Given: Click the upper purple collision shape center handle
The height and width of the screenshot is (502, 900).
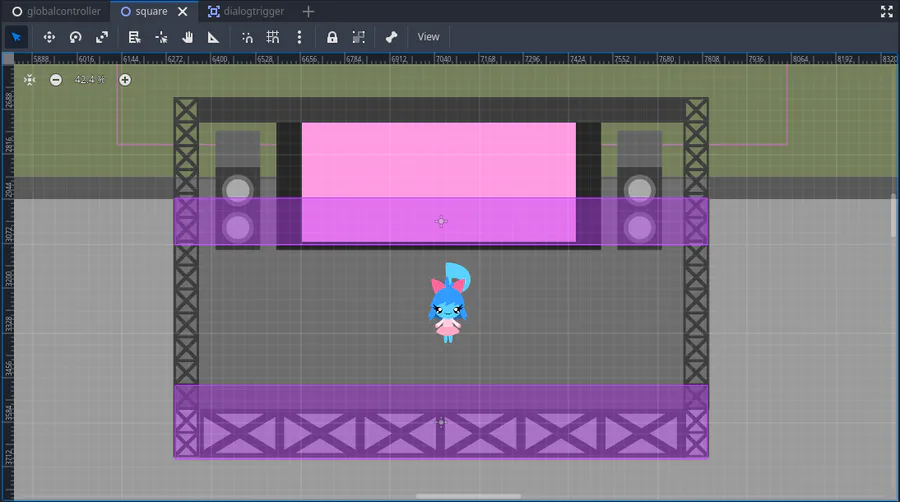Looking at the screenshot, I should (441, 221).
